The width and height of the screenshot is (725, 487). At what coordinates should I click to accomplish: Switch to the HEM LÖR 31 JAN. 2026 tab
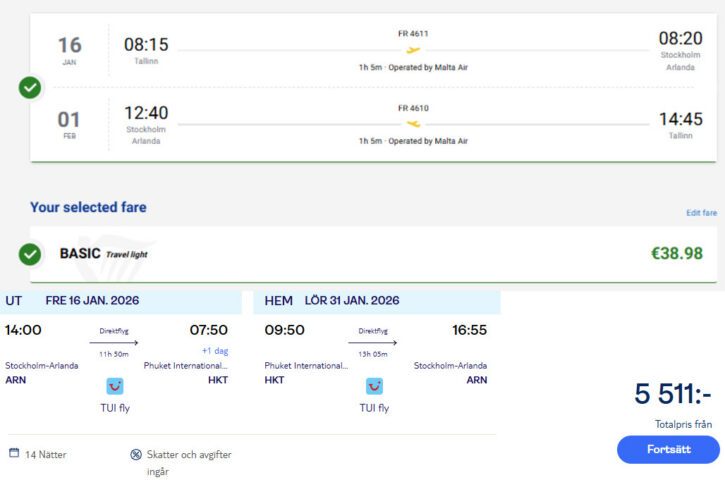point(376,301)
